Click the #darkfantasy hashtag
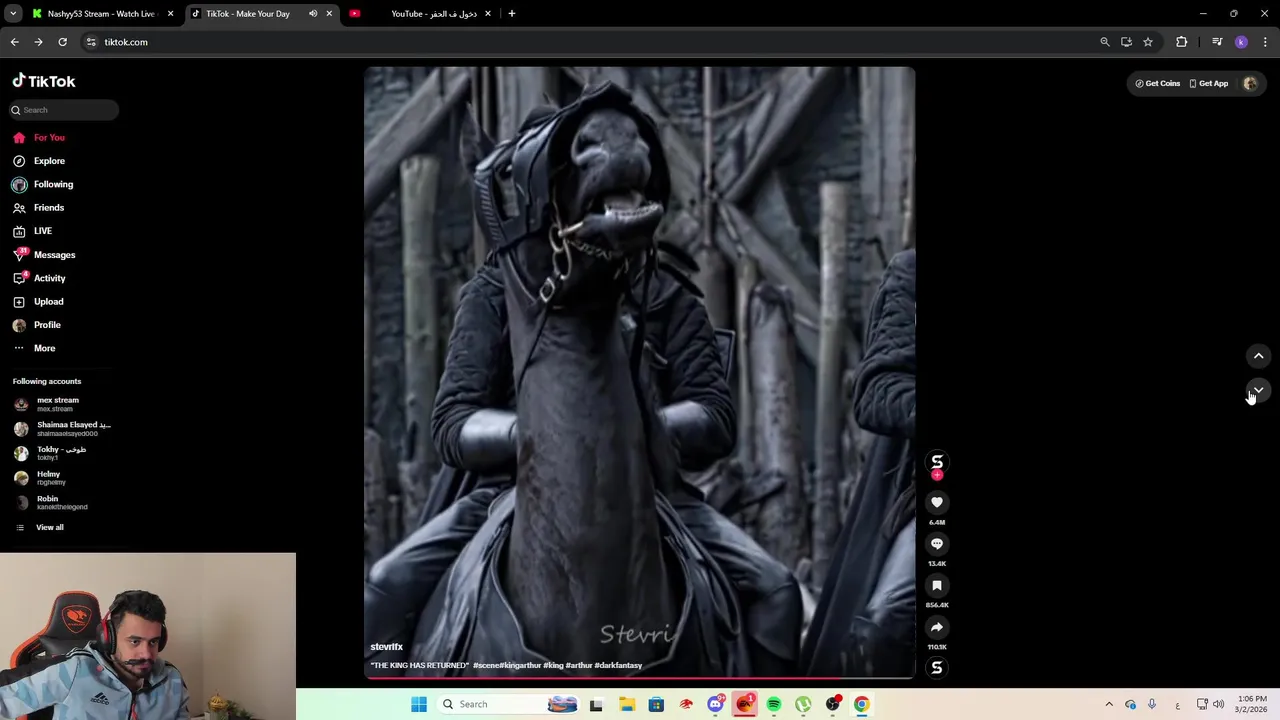1280x720 pixels. [x=618, y=665]
